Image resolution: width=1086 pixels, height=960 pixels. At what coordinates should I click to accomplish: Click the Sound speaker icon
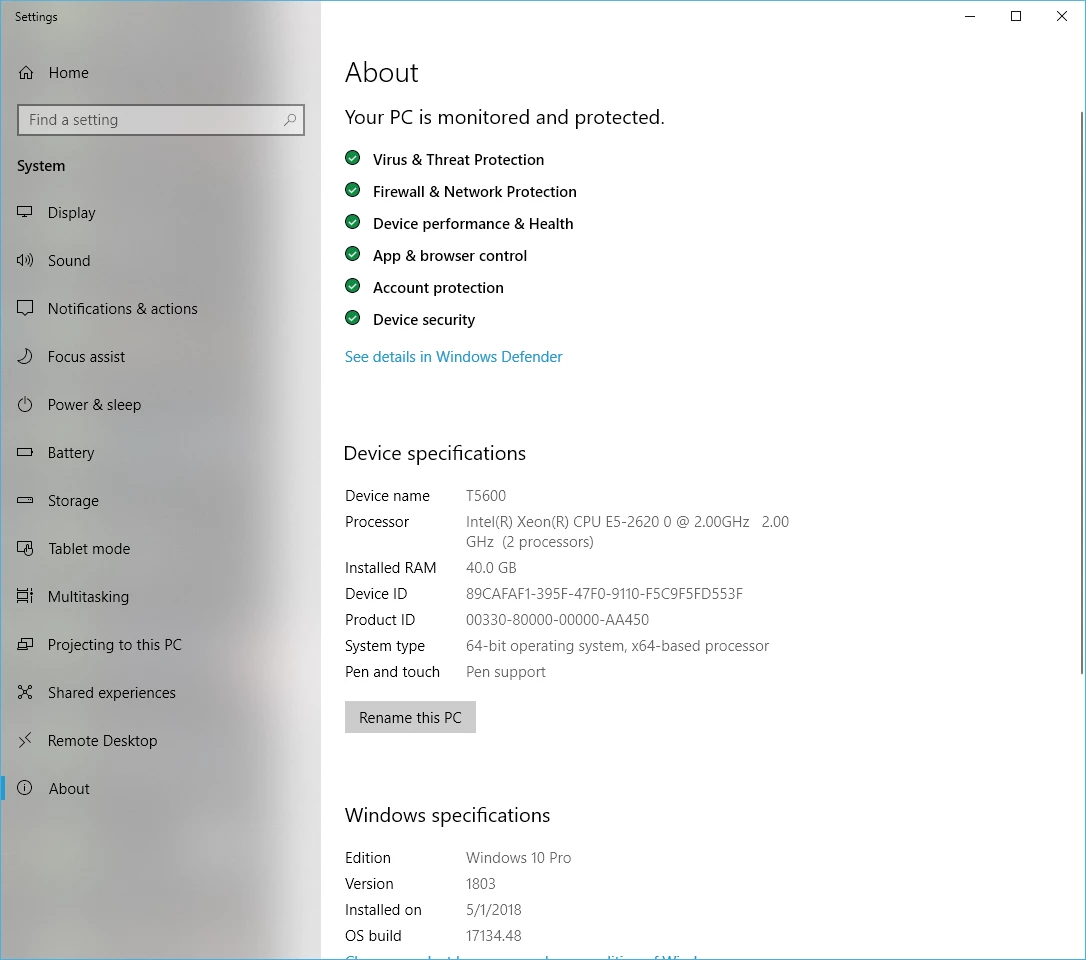[25, 260]
